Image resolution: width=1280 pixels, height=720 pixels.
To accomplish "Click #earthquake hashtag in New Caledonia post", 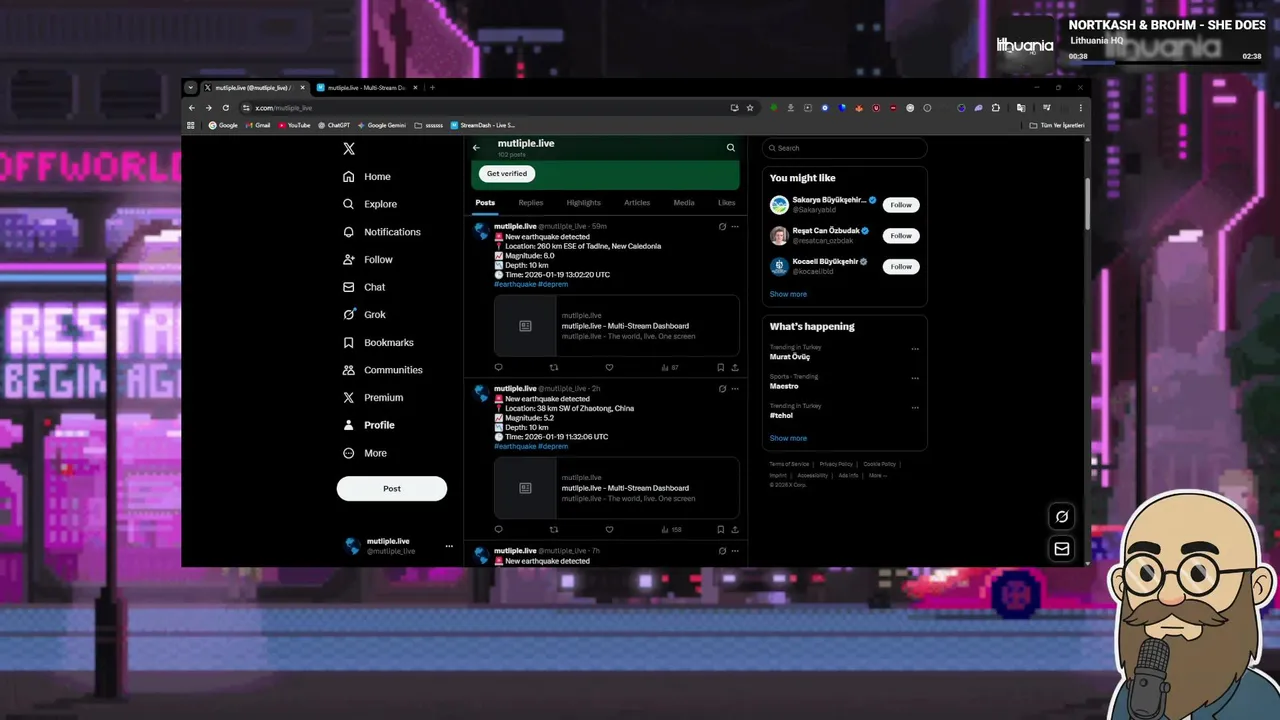I will pyautogui.click(x=515, y=285).
